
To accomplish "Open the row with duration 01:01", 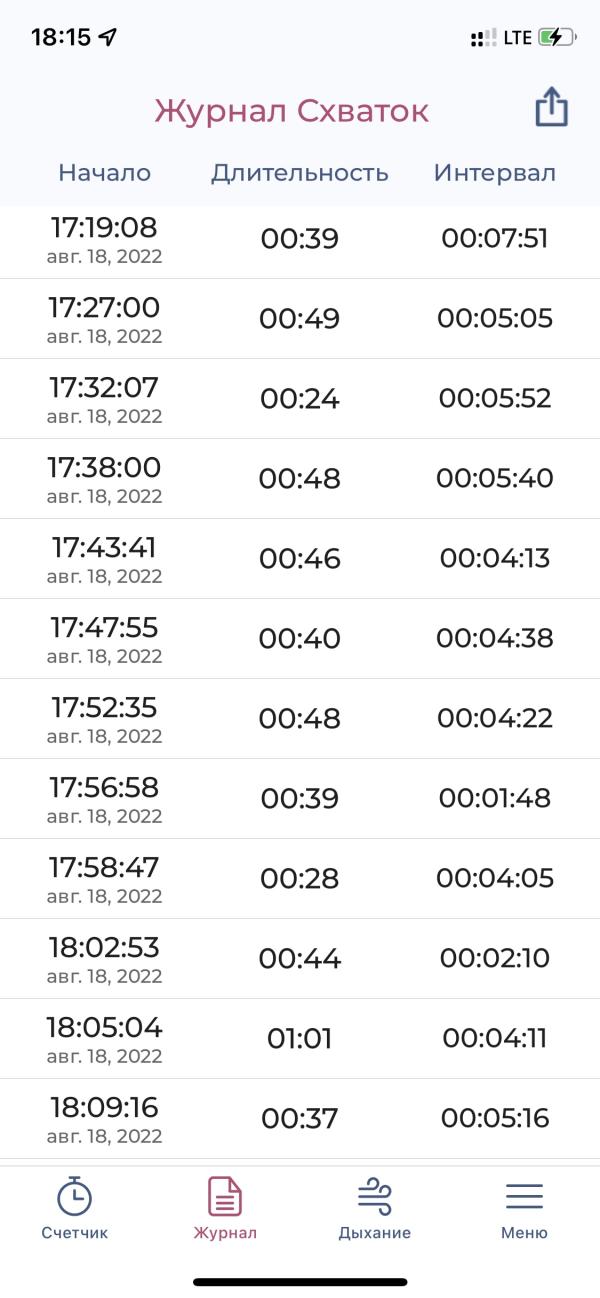I will (300, 1039).
